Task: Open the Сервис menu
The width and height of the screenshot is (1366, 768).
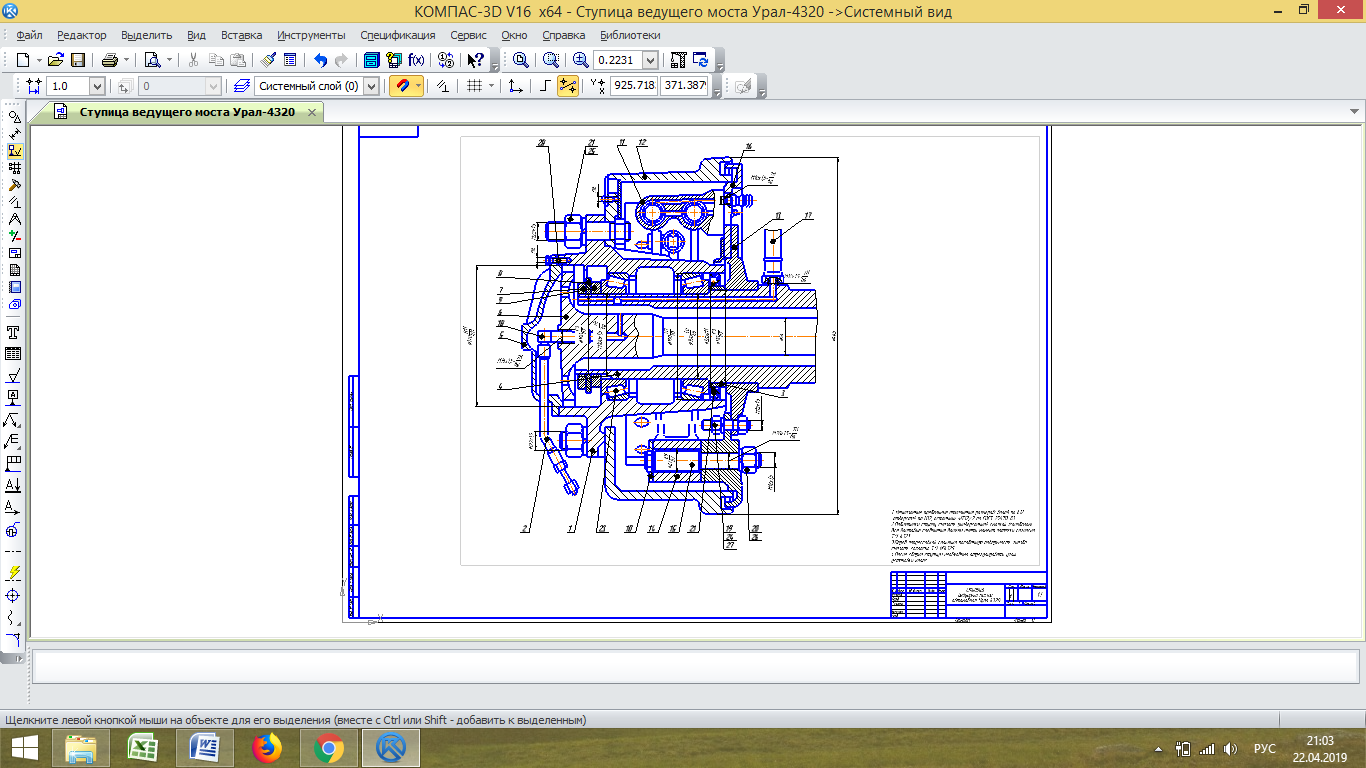Action: (468, 35)
